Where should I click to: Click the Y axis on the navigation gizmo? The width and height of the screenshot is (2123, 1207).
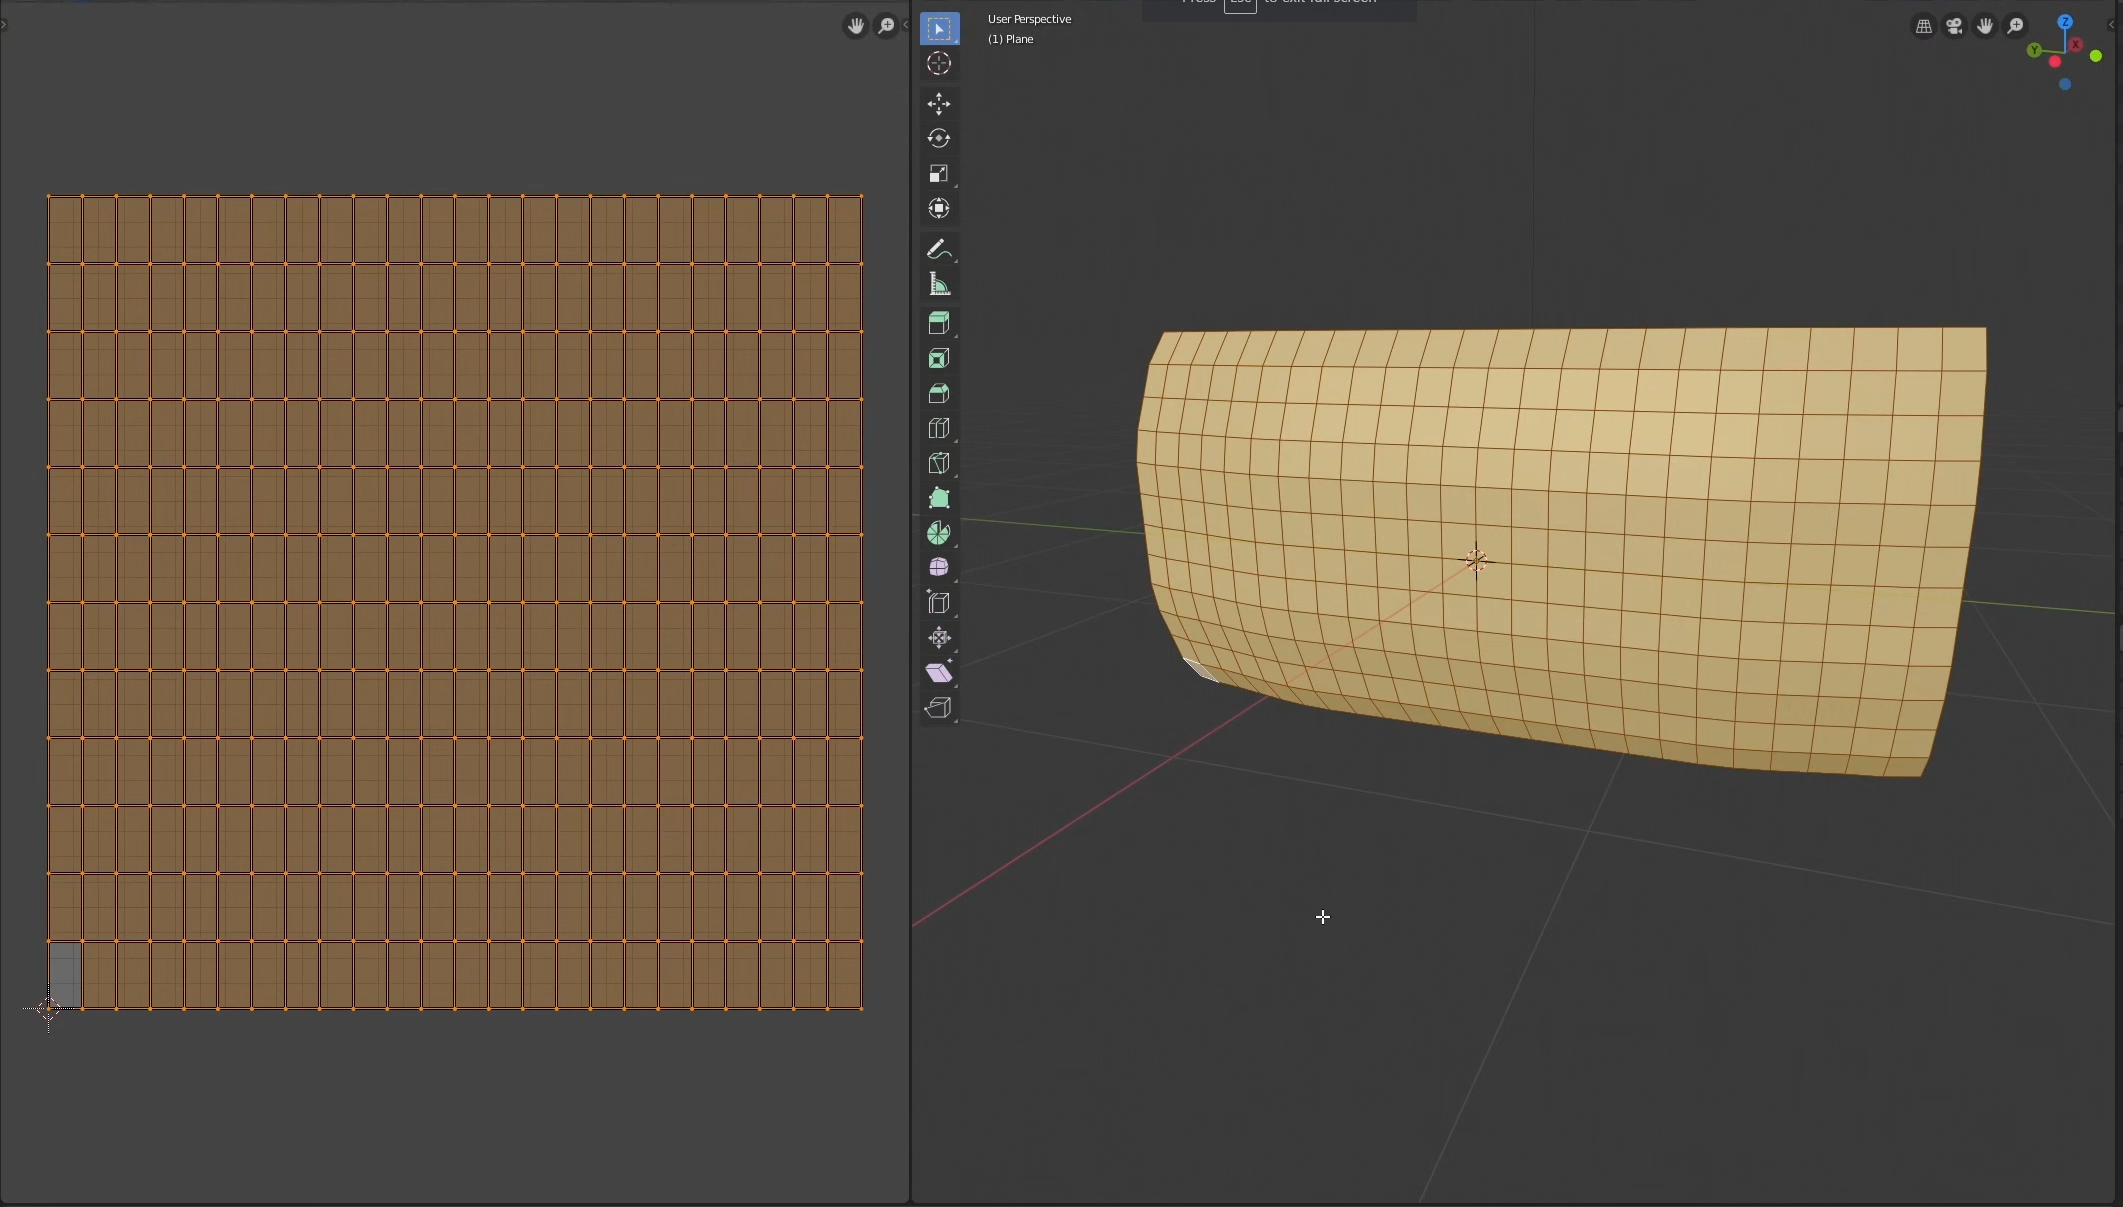click(x=2034, y=49)
